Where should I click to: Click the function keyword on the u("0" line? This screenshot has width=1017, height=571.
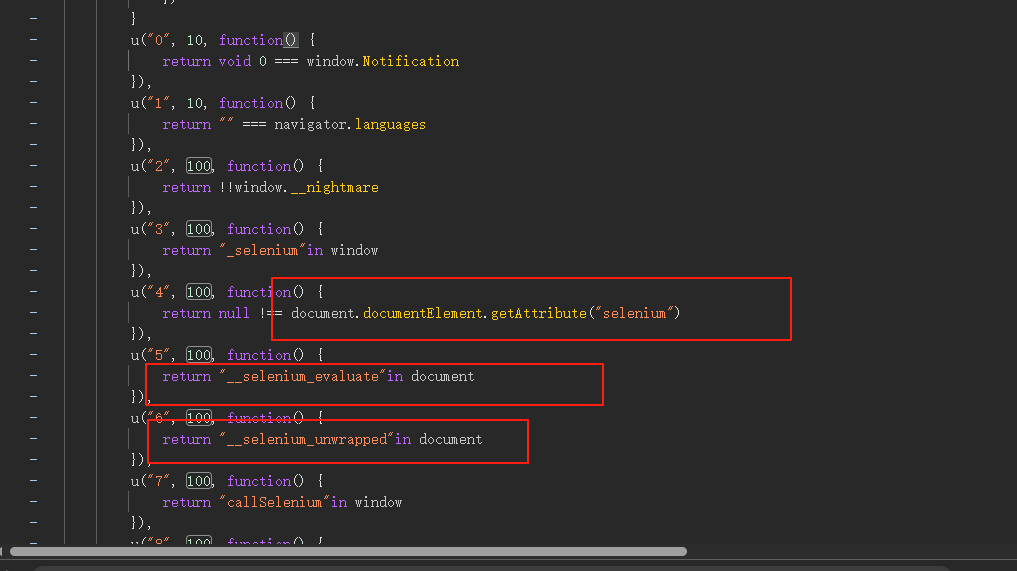[251, 40]
